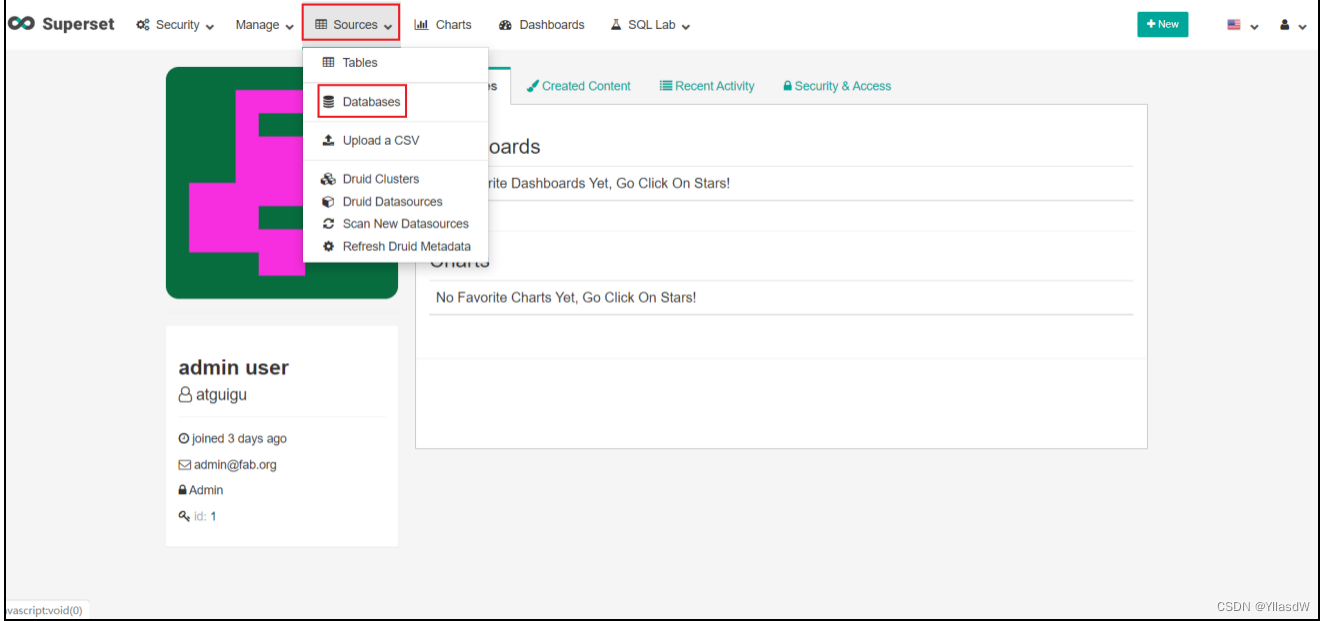Click the bar chart icon beside Charts
Screen dimensions: 1325x621
tap(421, 25)
